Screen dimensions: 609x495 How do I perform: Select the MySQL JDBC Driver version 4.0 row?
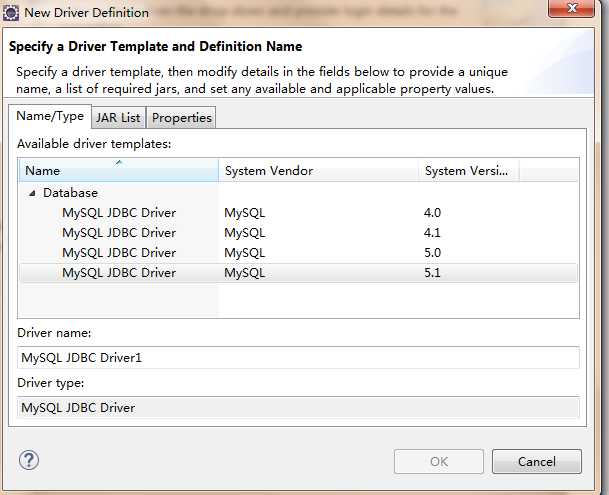298,213
